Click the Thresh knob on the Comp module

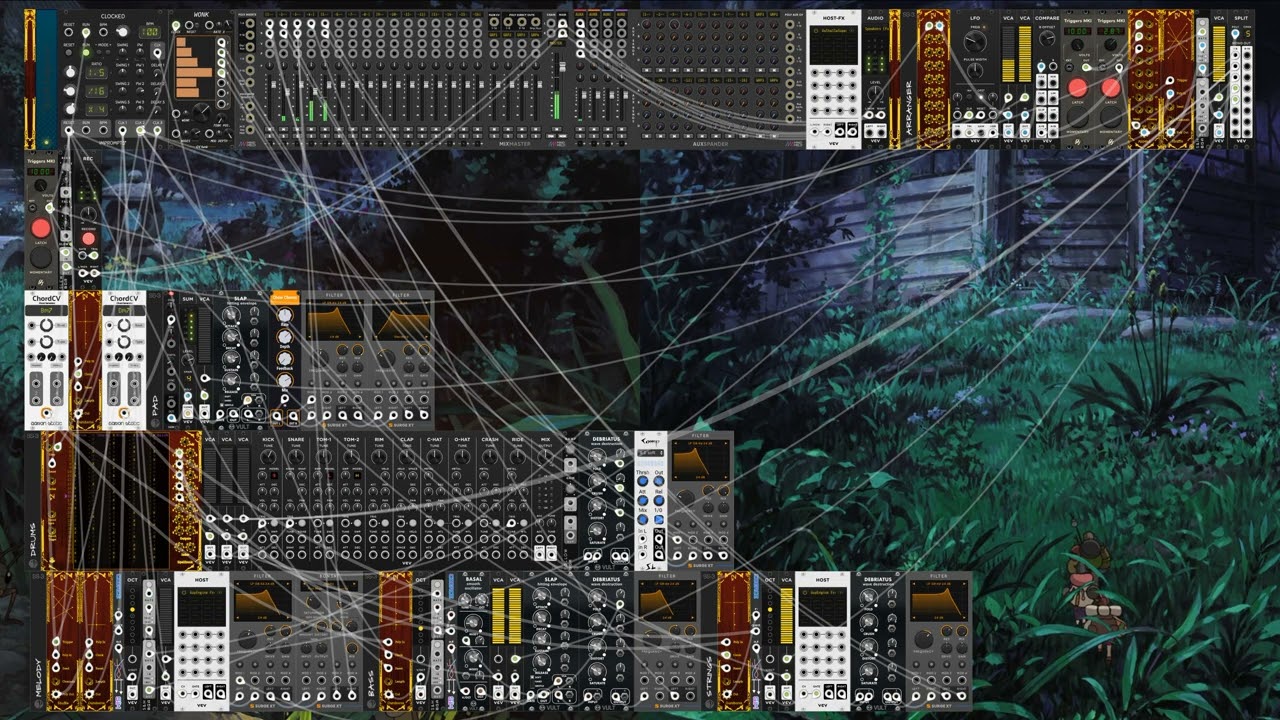[643, 481]
